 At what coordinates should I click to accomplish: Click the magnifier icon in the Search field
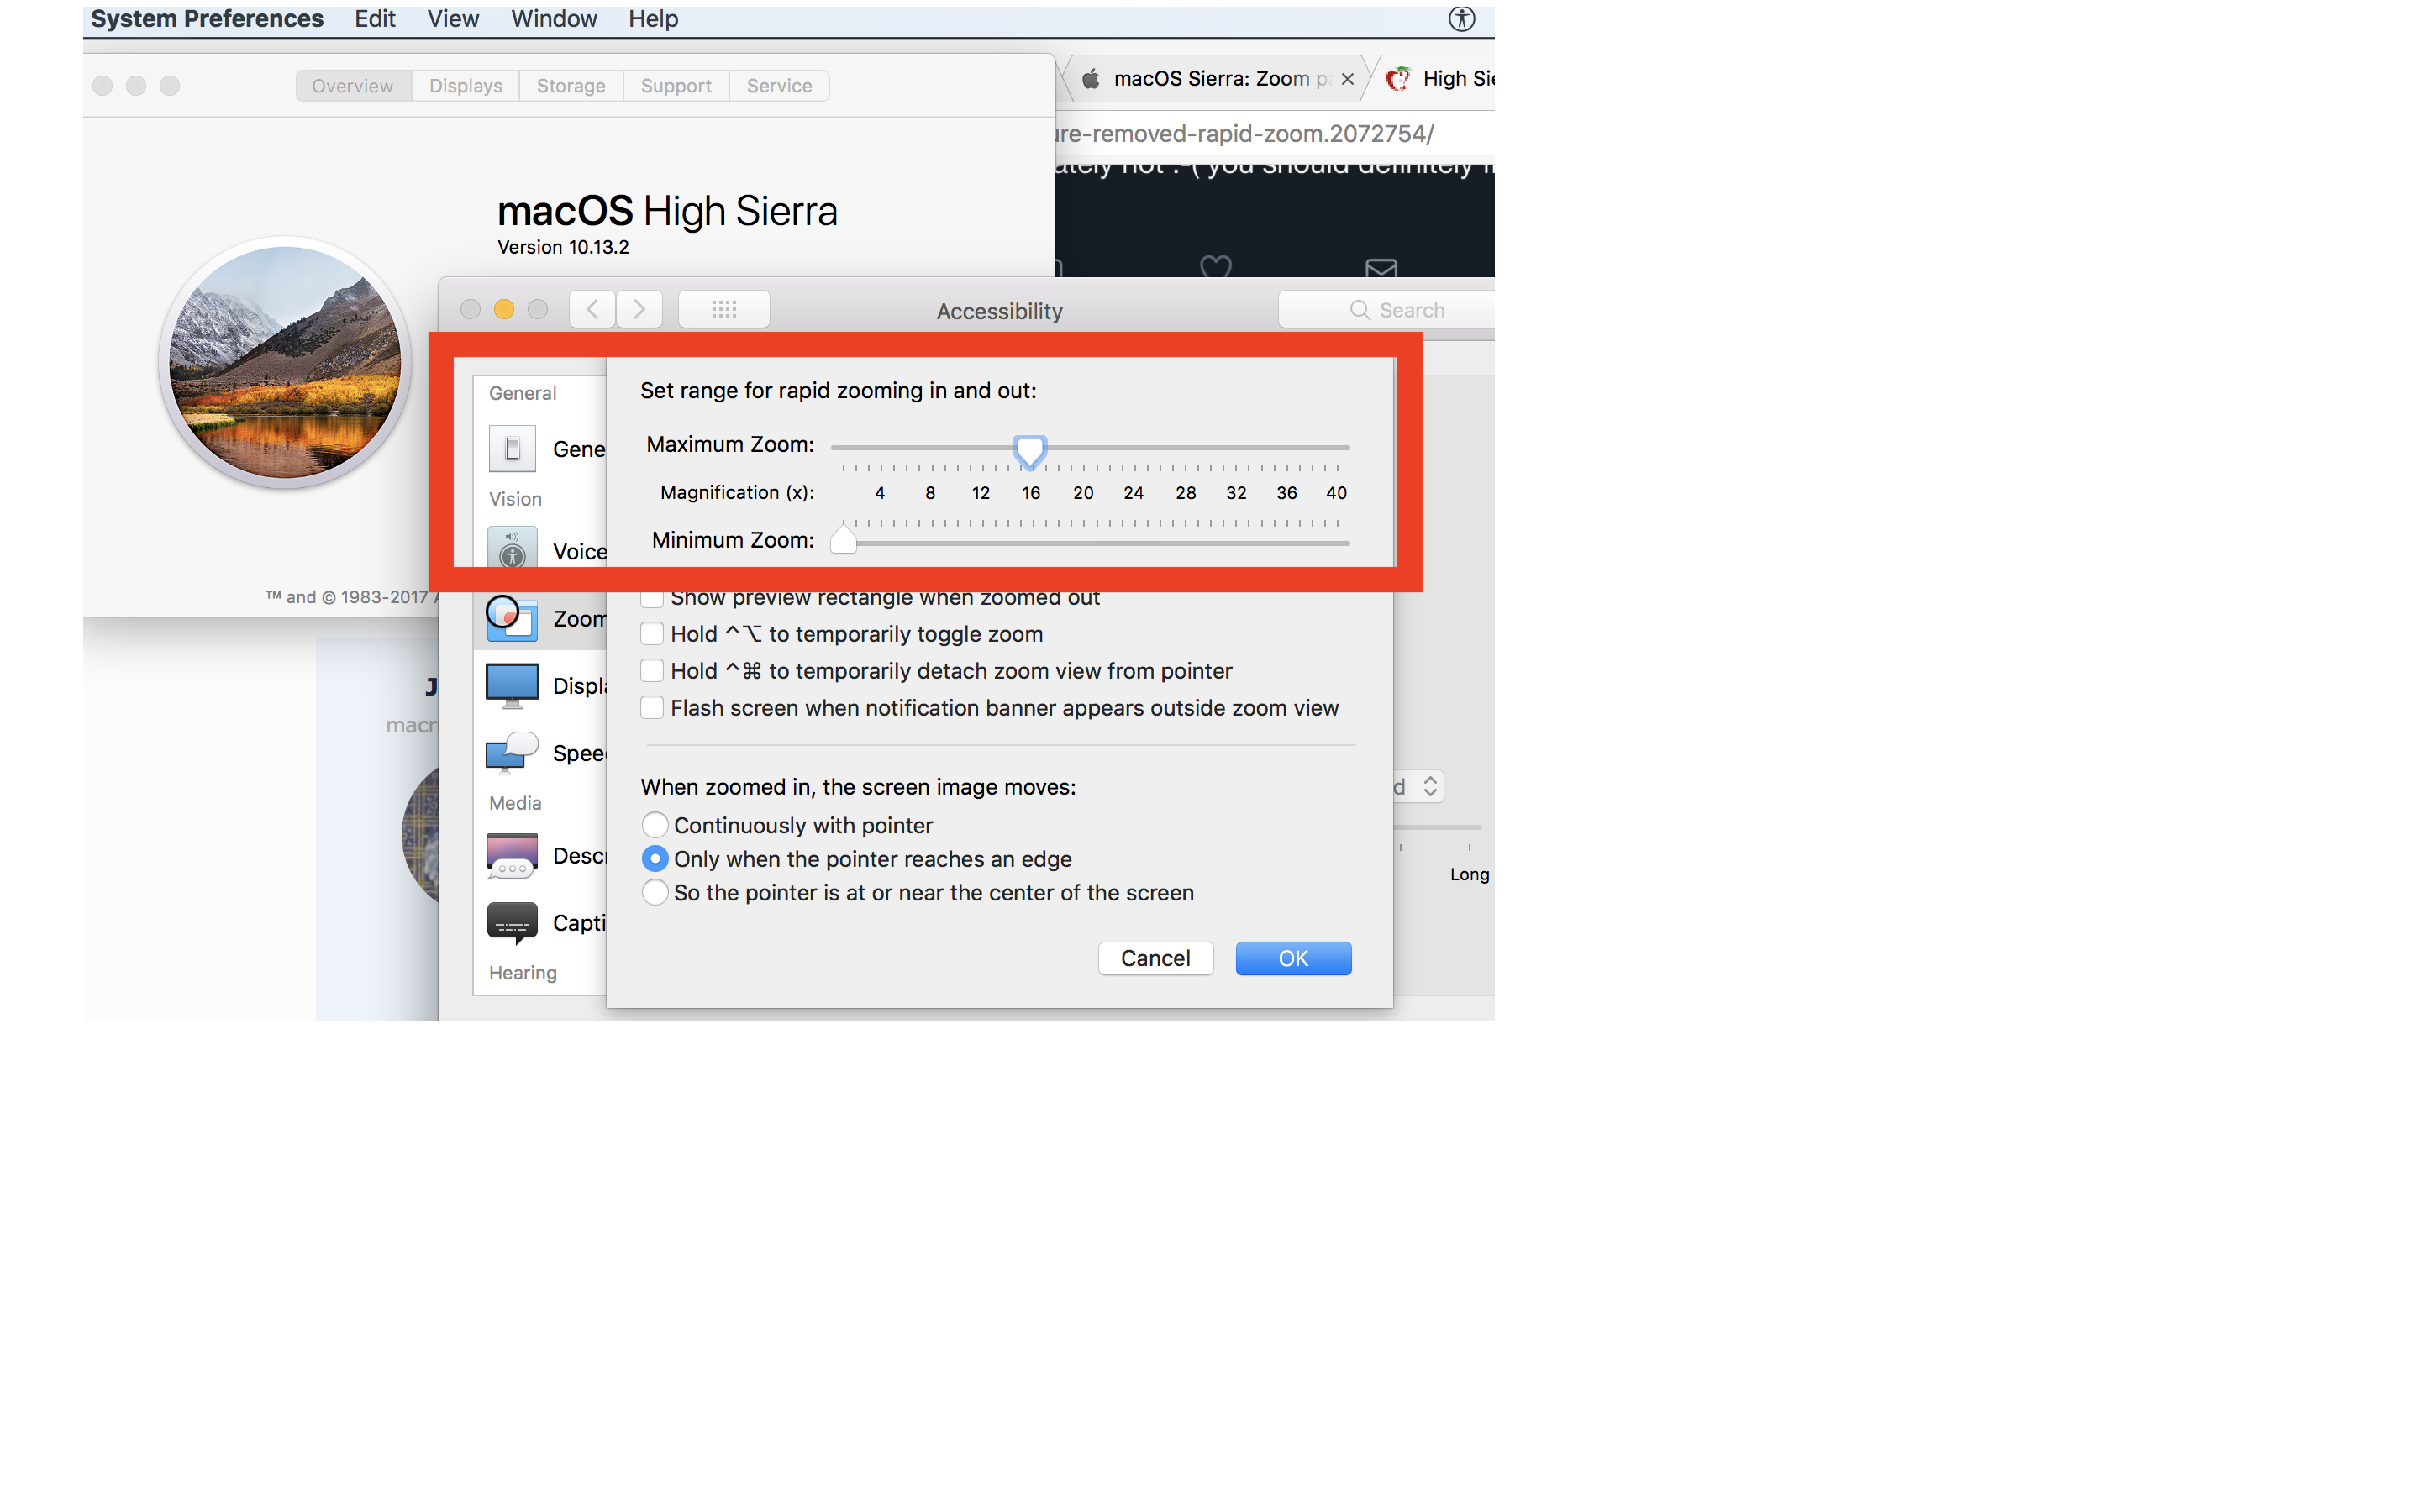[x=1359, y=310]
